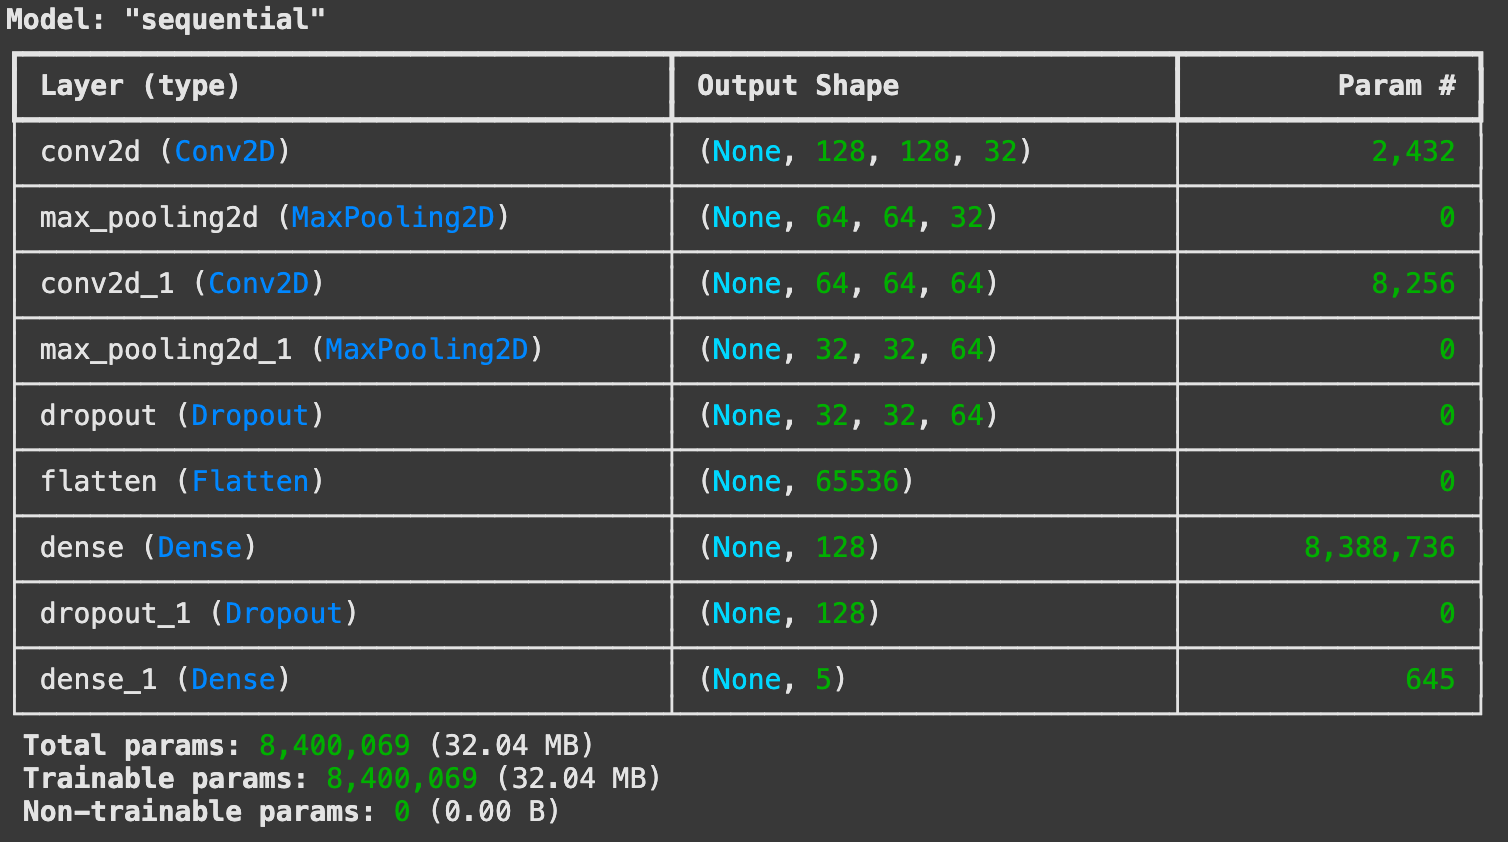Click the Non-trainable params line
This screenshot has width=1508, height=842.
pos(291,812)
